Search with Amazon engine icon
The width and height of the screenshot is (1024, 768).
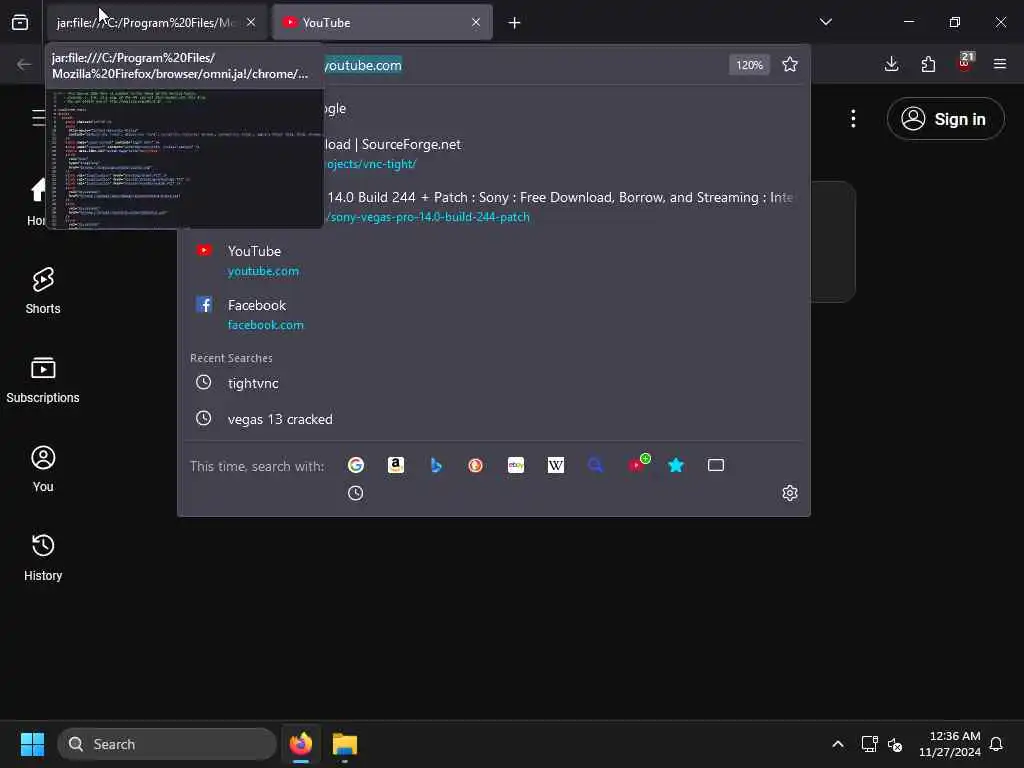(x=396, y=465)
